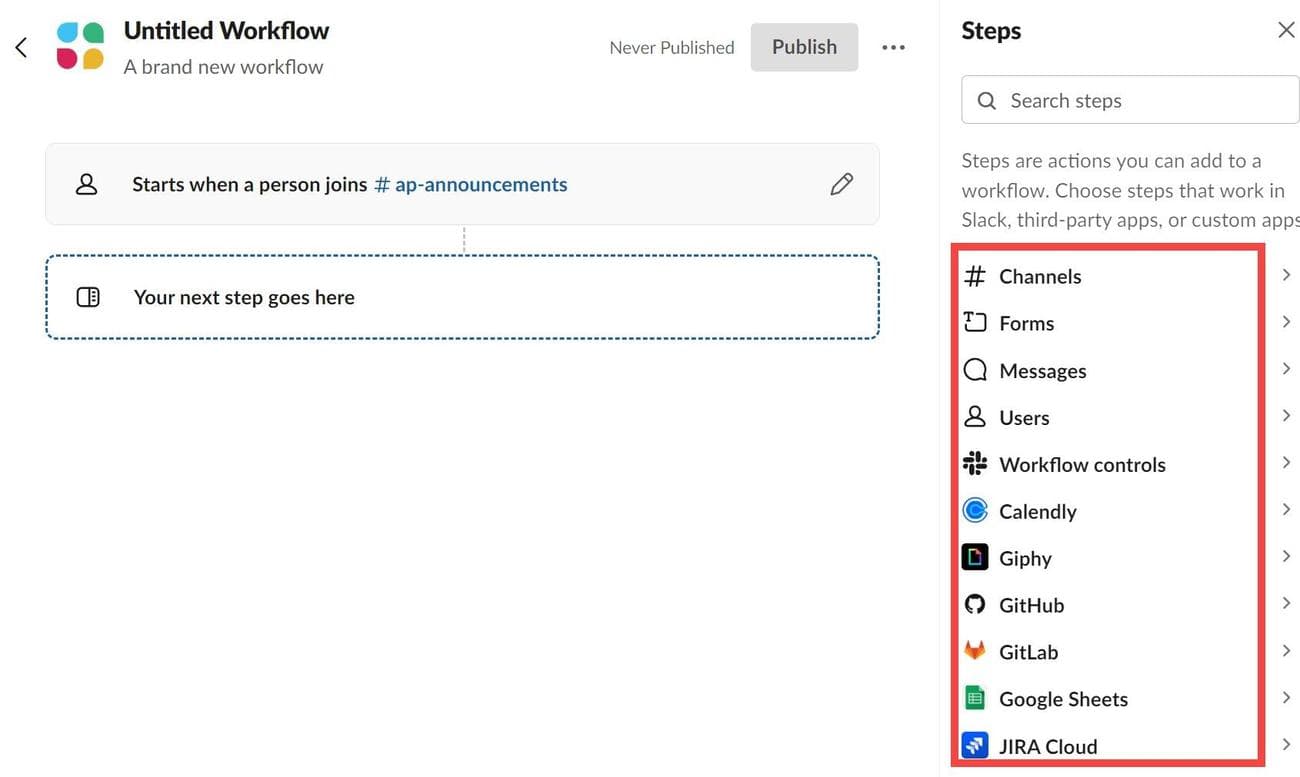Close the Steps panel
Screen dimensions: 1300x777
1286,31
